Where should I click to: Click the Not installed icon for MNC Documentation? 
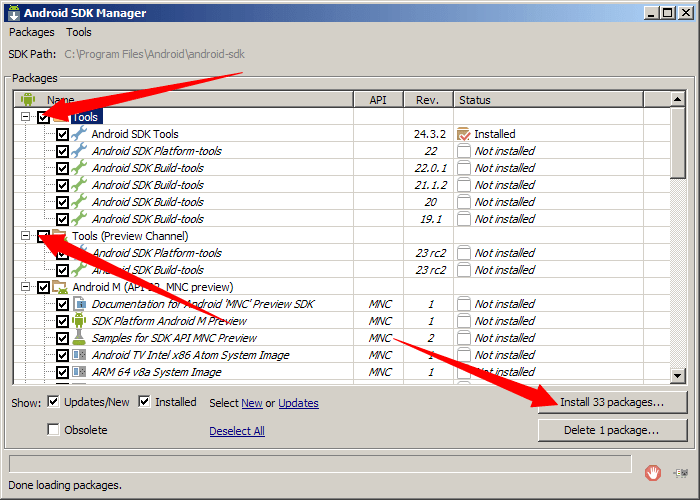pos(463,304)
